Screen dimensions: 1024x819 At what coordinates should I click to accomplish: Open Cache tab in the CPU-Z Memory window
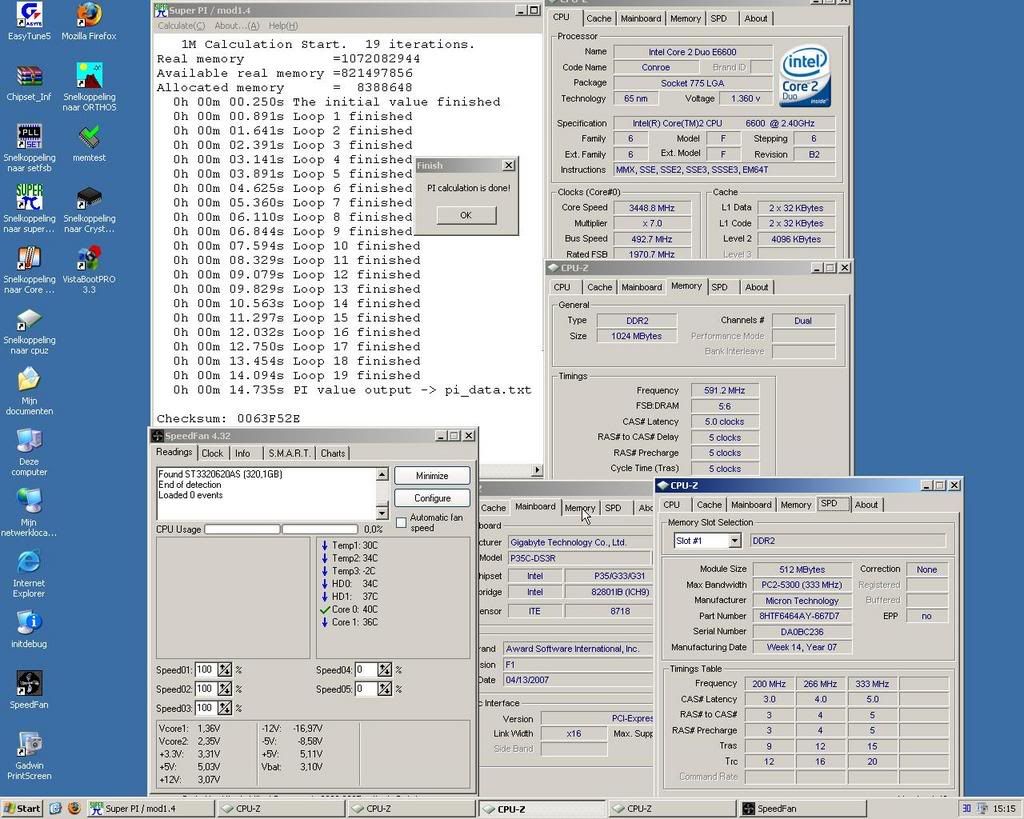pos(600,287)
